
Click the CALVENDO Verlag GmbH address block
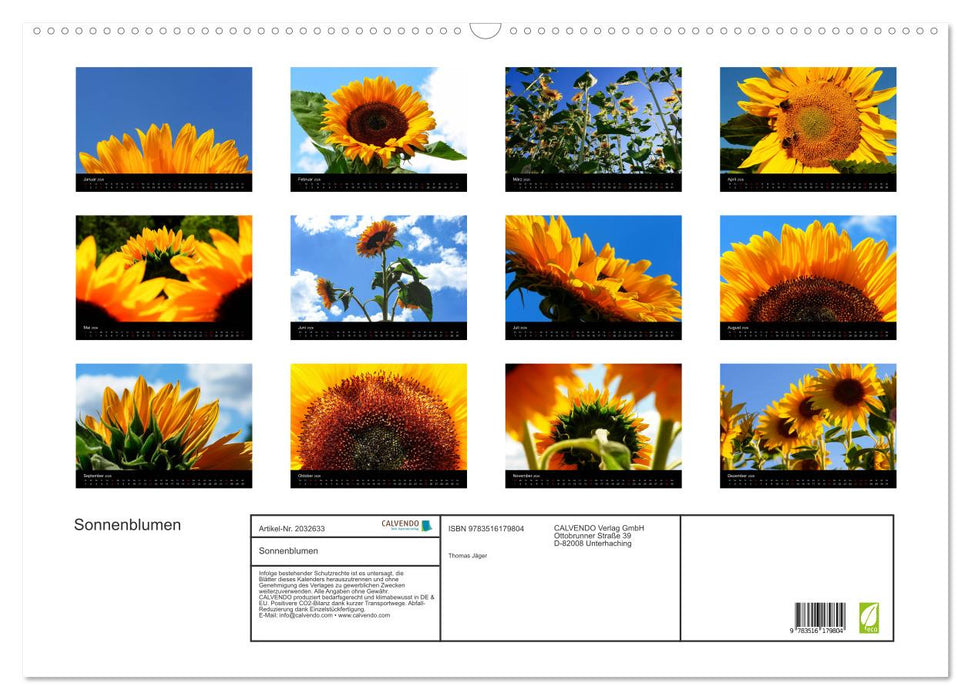(x=598, y=534)
